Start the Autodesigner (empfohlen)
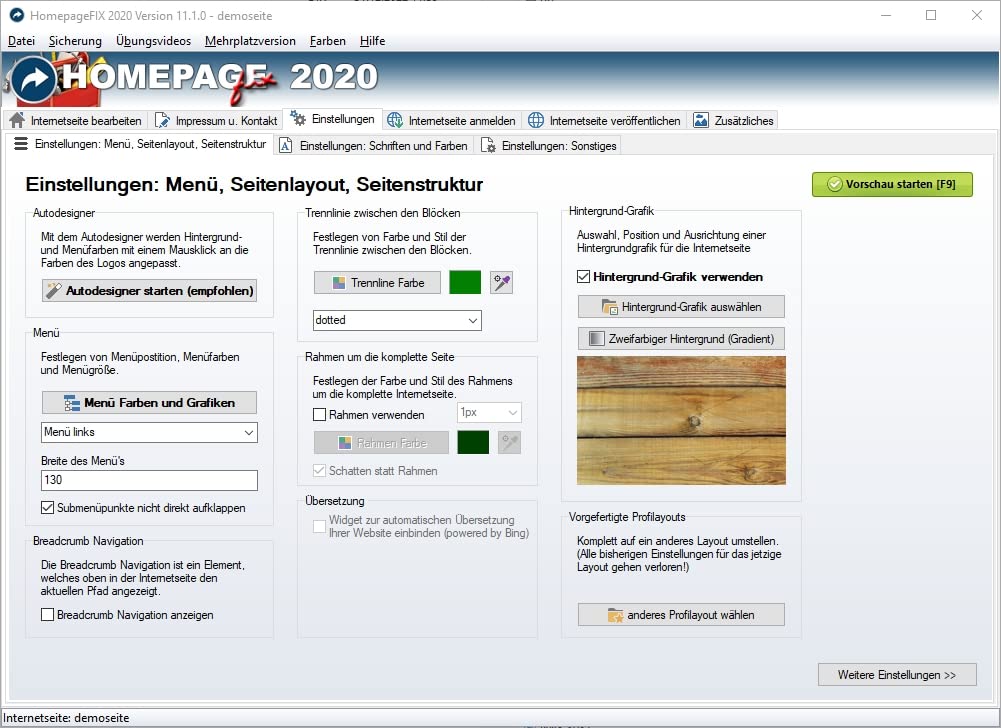Viewport: 1001px width, 728px height. 149,291
